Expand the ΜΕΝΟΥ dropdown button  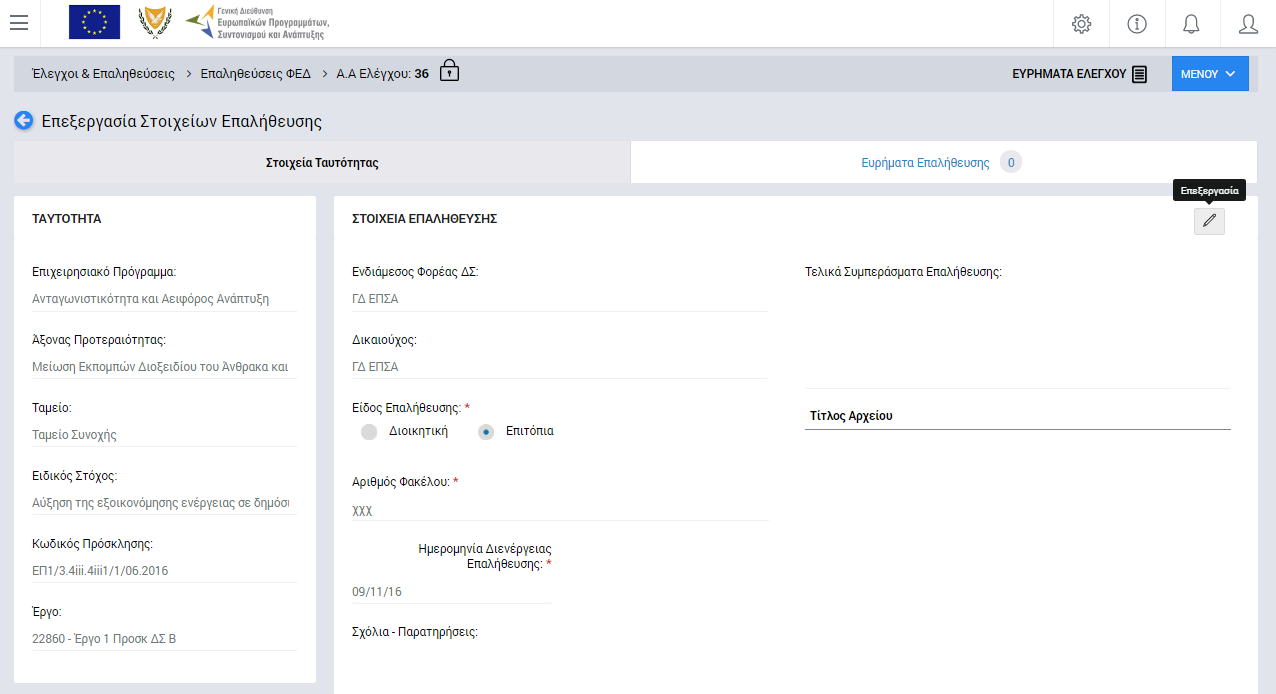pos(1210,74)
